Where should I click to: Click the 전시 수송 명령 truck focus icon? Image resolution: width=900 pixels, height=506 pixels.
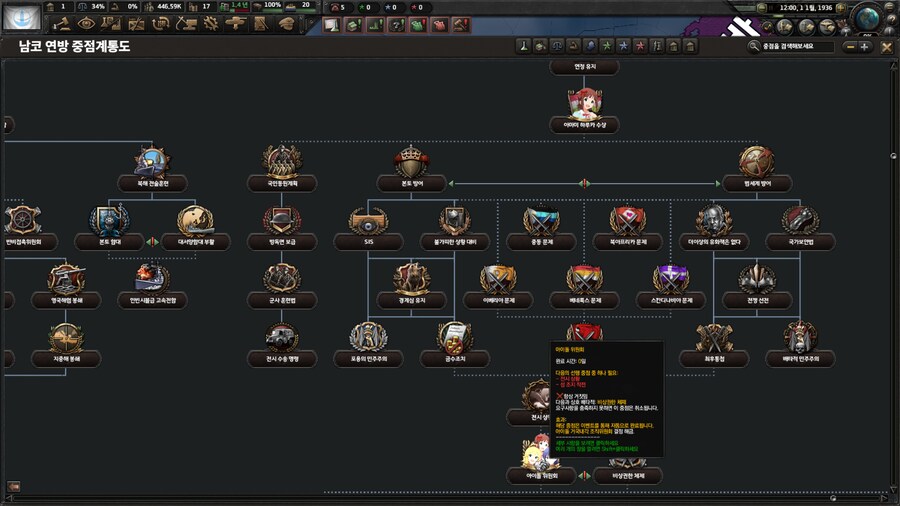[282, 337]
